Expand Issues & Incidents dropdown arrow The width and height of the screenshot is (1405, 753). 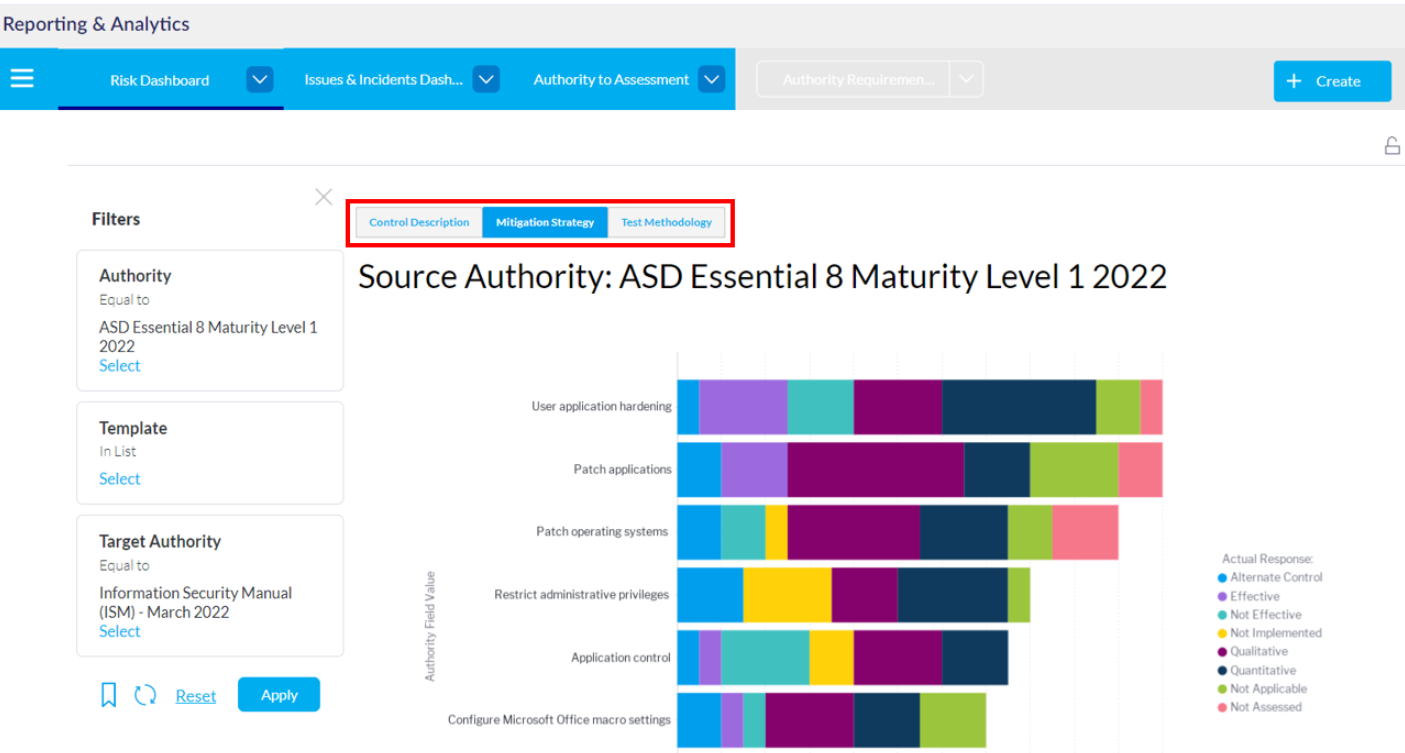coord(486,79)
